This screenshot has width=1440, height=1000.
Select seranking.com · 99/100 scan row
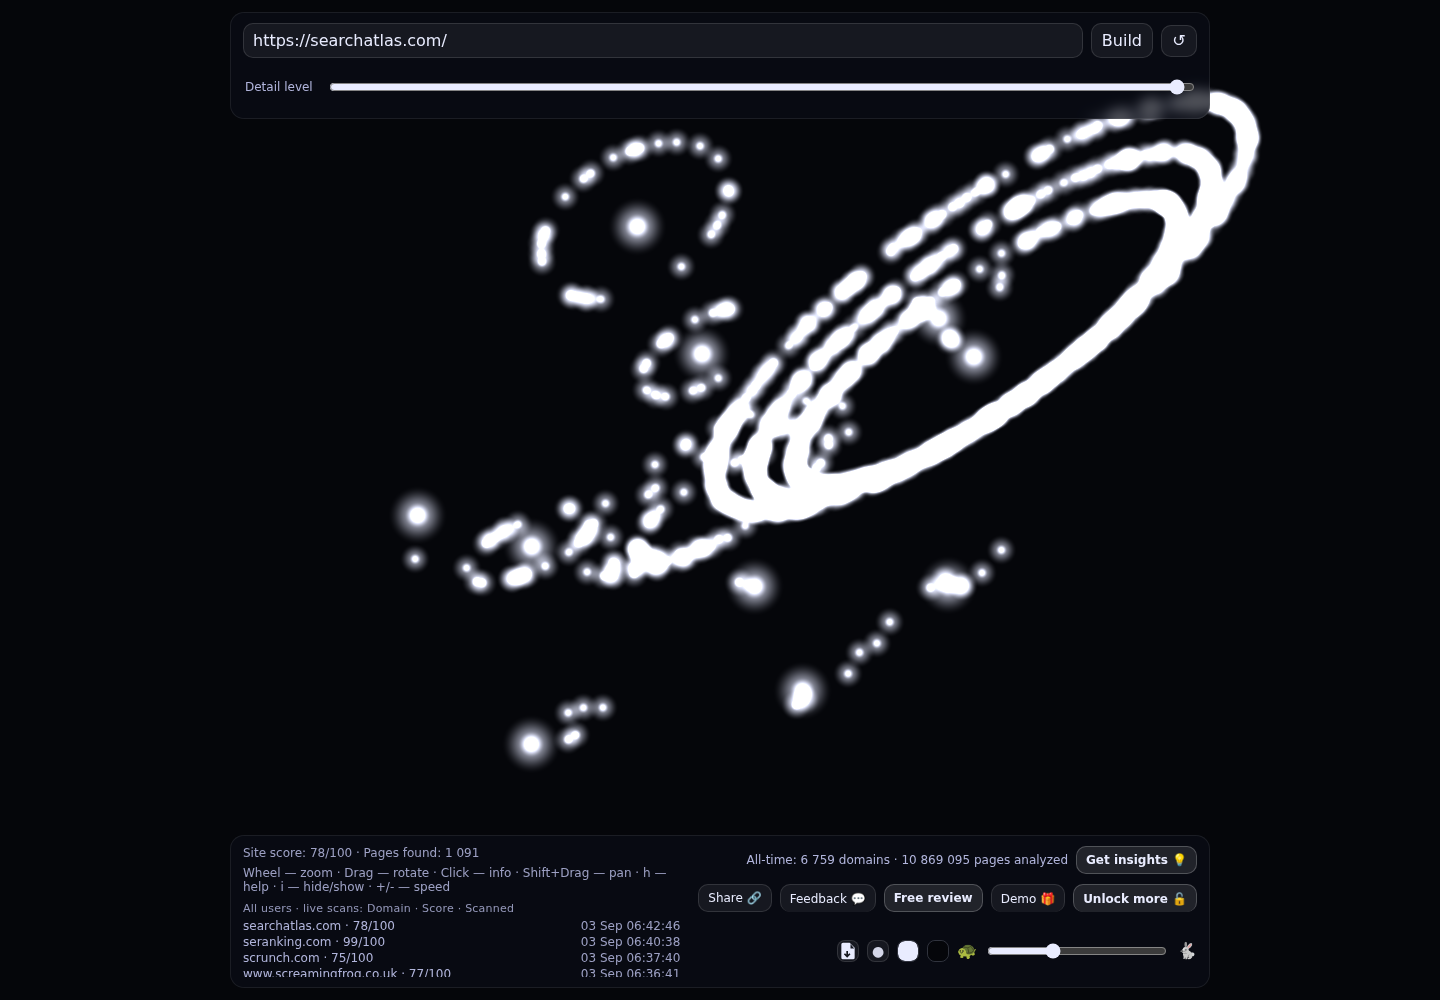(461, 942)
